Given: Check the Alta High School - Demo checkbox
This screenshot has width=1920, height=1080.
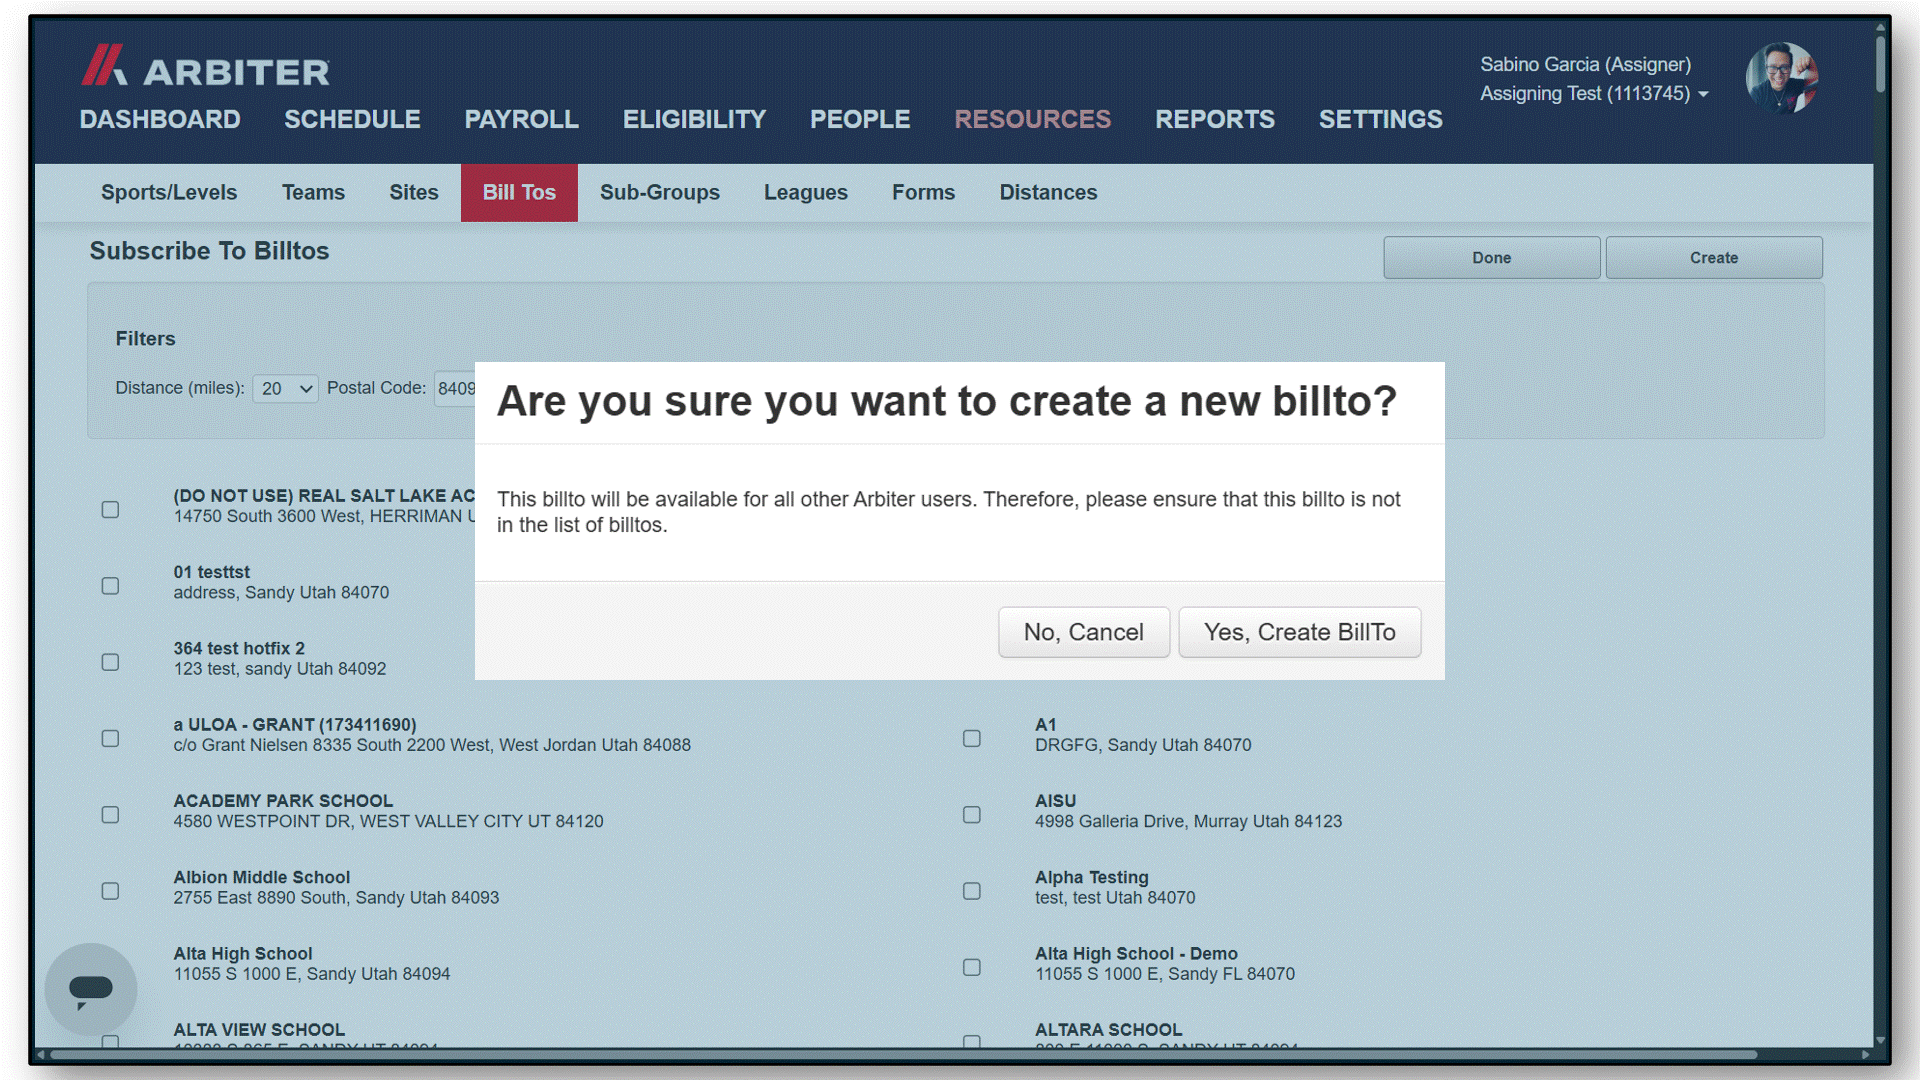Looking at the screenshot, I should coord(972,967).
